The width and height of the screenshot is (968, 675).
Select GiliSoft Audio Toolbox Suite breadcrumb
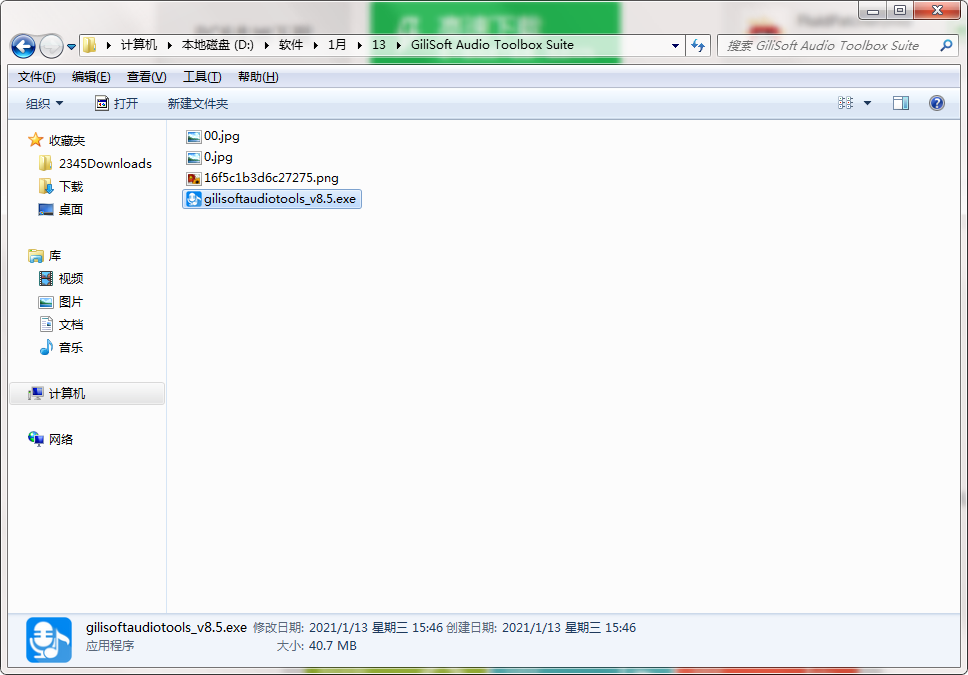coord(492,45)
